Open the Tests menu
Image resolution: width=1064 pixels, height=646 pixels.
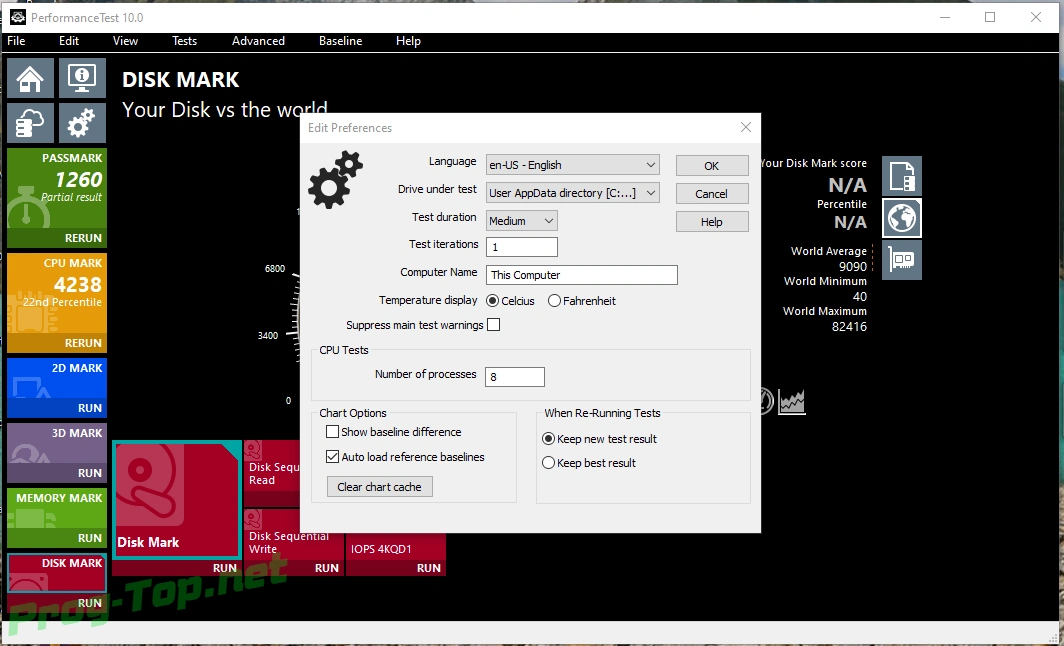[x=185, y=41]
